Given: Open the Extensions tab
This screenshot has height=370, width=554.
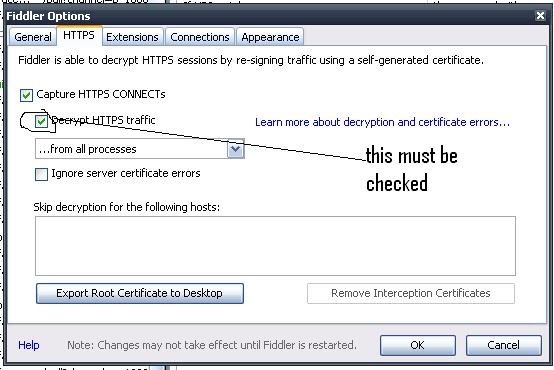Looking at the screenshot, I should (132, 37).
